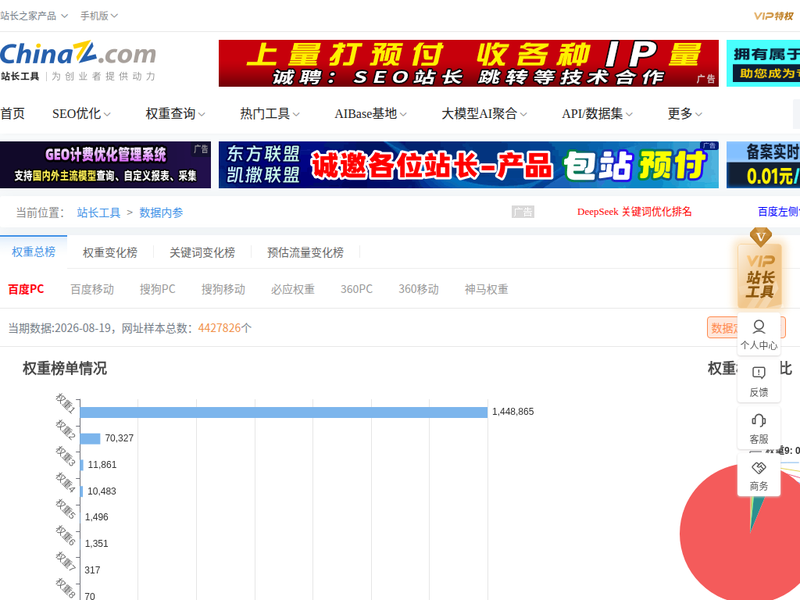Click the 1,448,865 value label

(513, 412)
